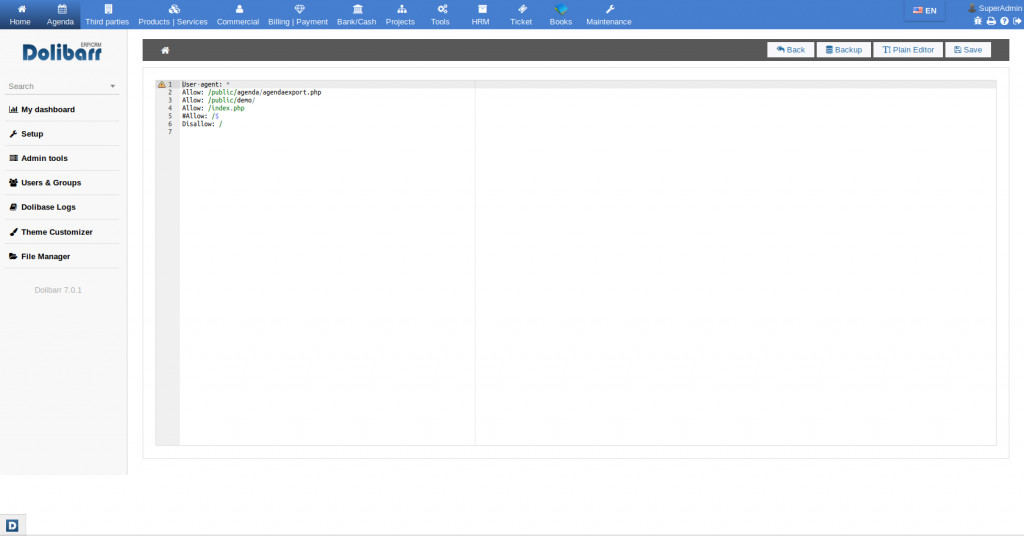Expand the Search dropdown arrow

[112, 86]
